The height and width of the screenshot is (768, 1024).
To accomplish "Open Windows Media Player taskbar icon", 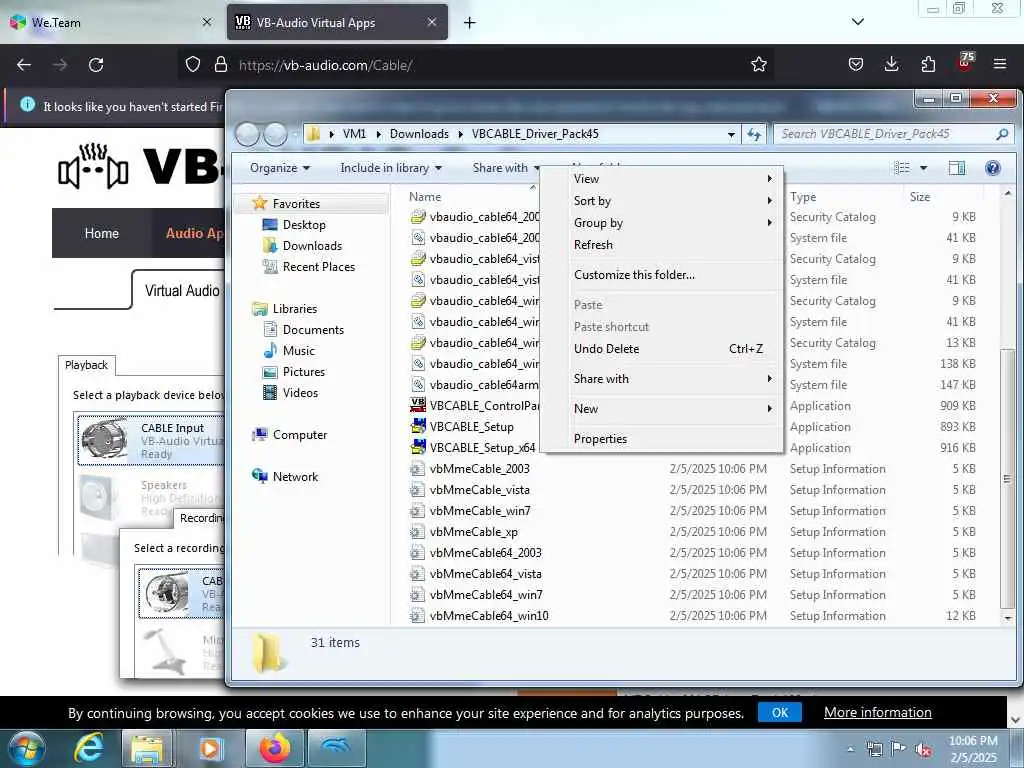I will click(210, 748).
